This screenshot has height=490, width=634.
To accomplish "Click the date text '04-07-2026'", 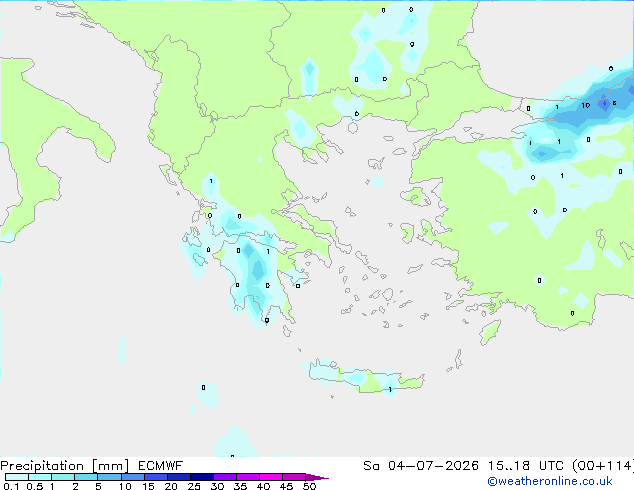I will [x=433, y=466].
